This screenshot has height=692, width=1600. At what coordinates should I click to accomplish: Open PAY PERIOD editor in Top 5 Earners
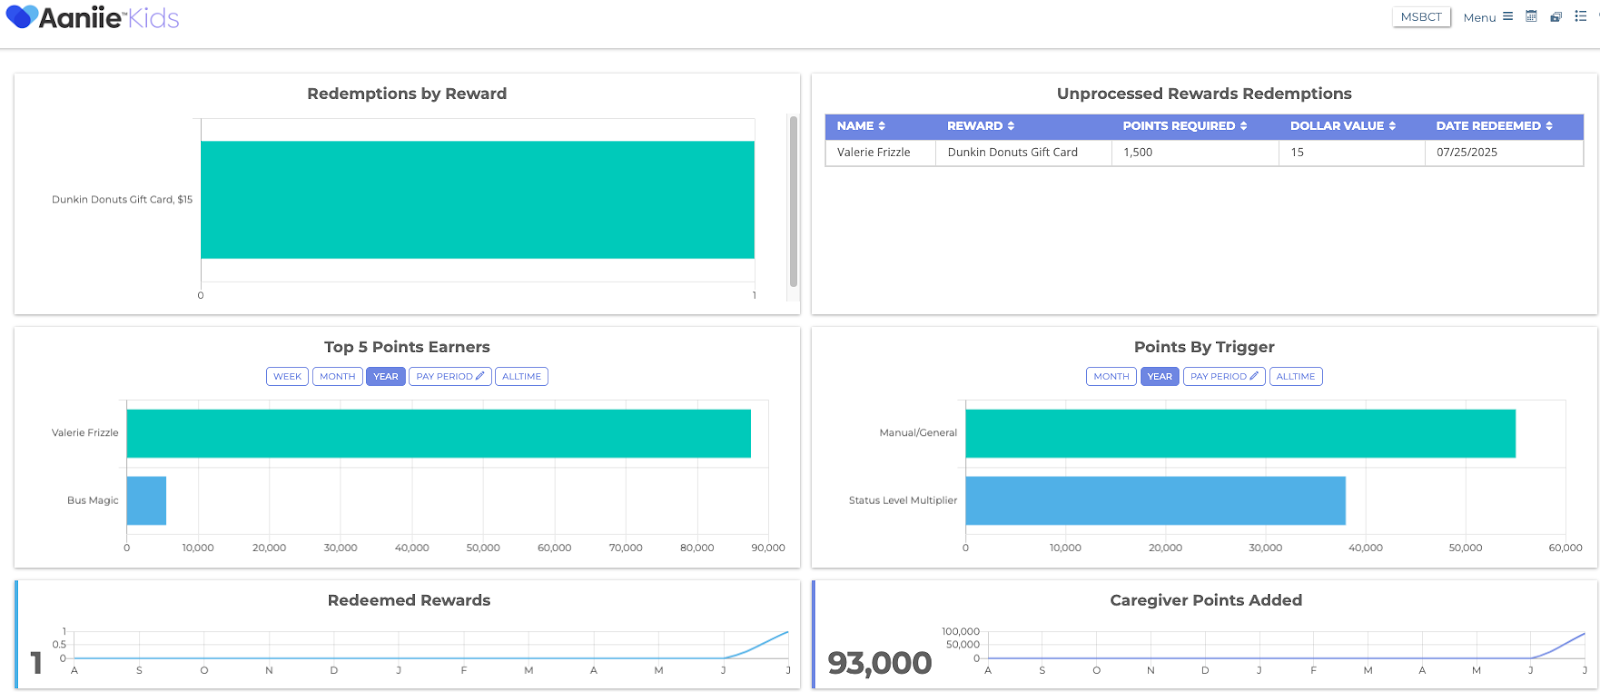point(450,377)
